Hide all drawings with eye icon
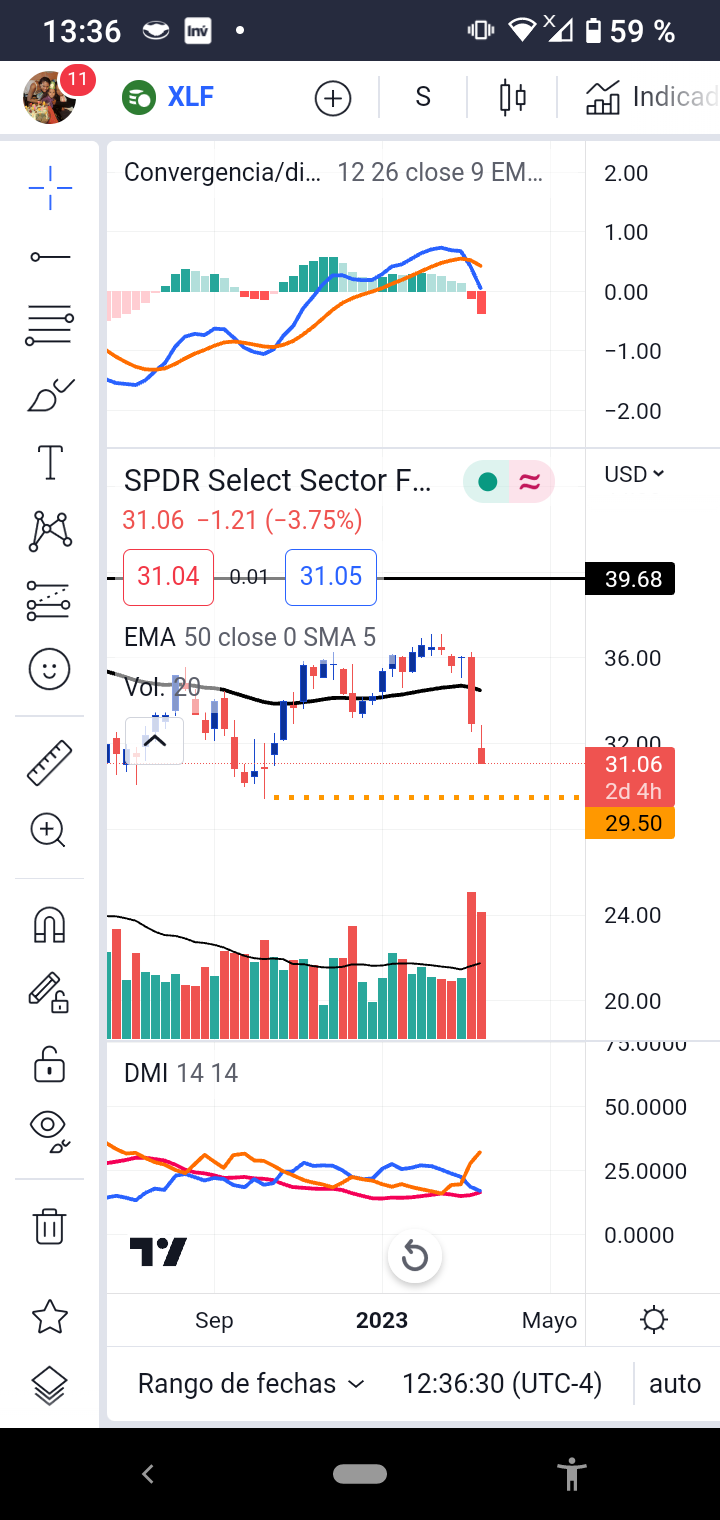Viewport: 720px width, 1520px height. (50, 1128)
